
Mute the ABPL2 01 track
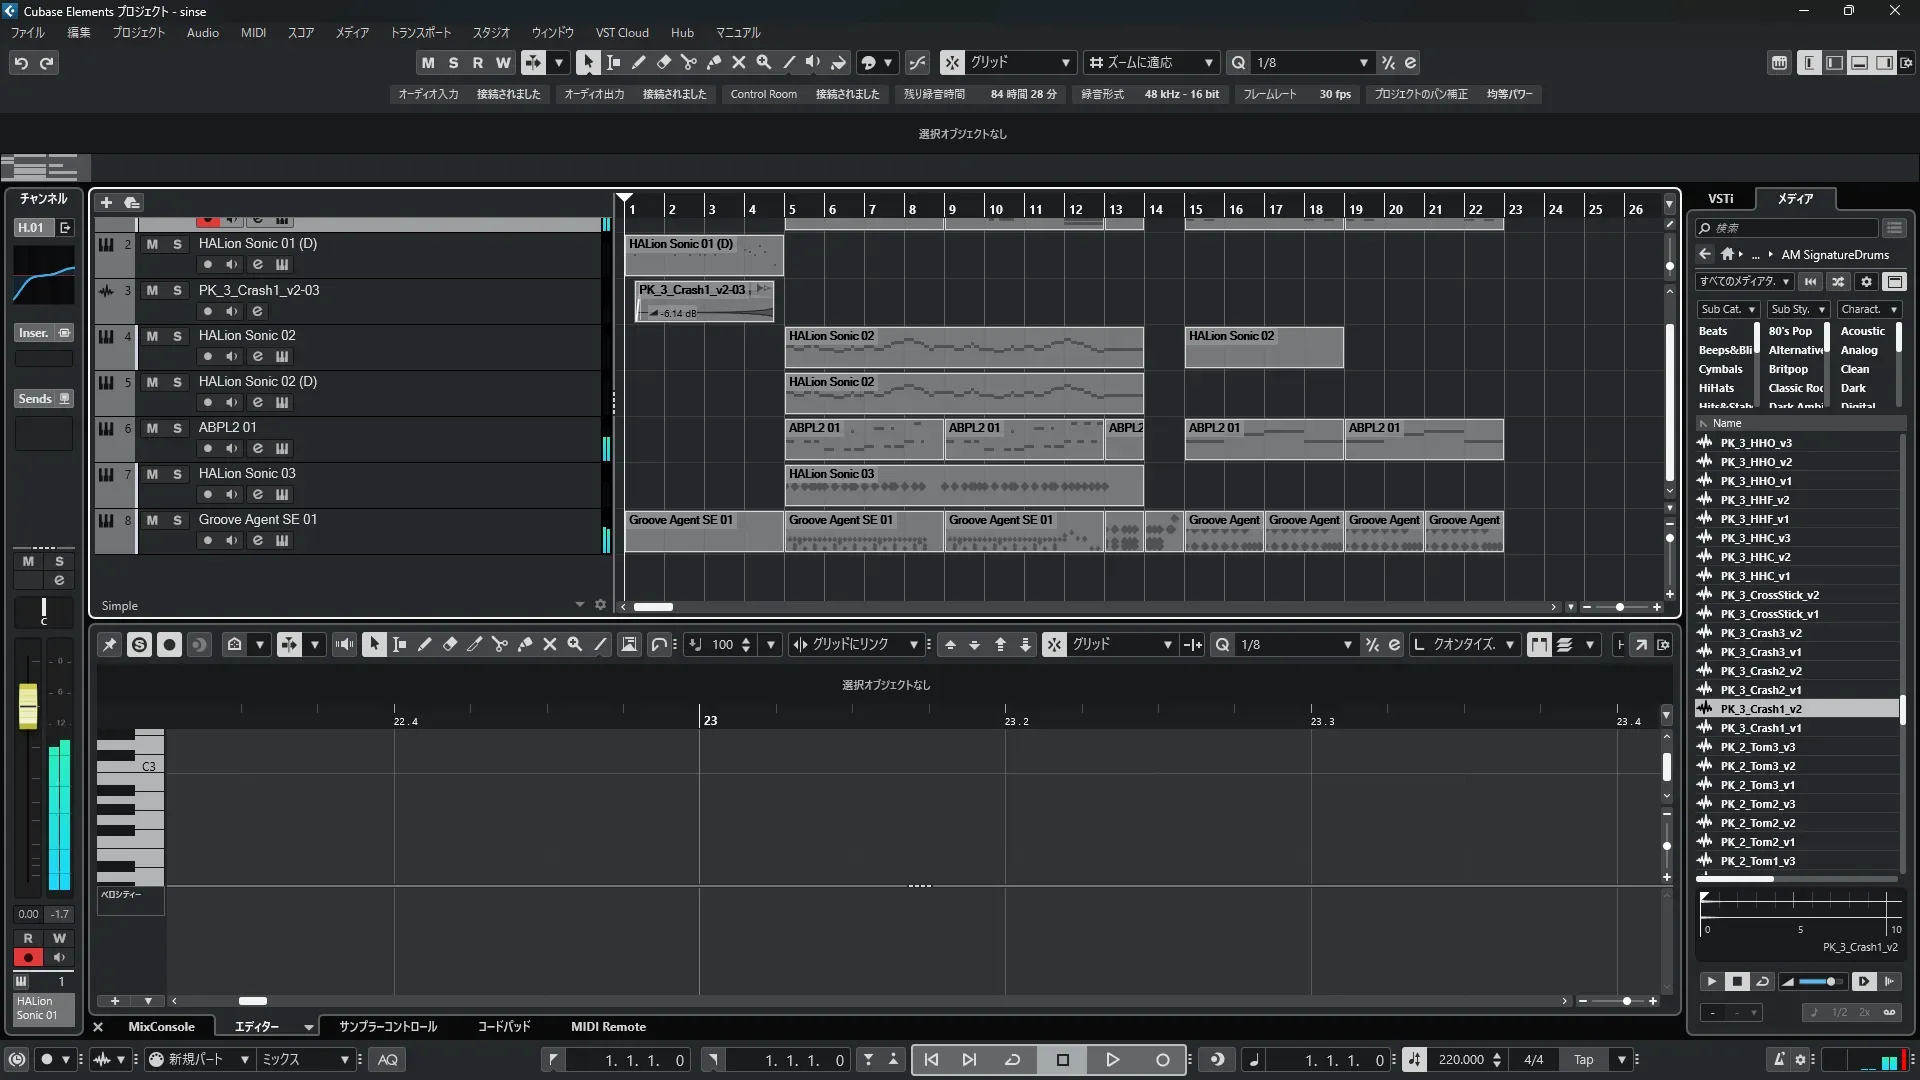(x=152, y=428)
